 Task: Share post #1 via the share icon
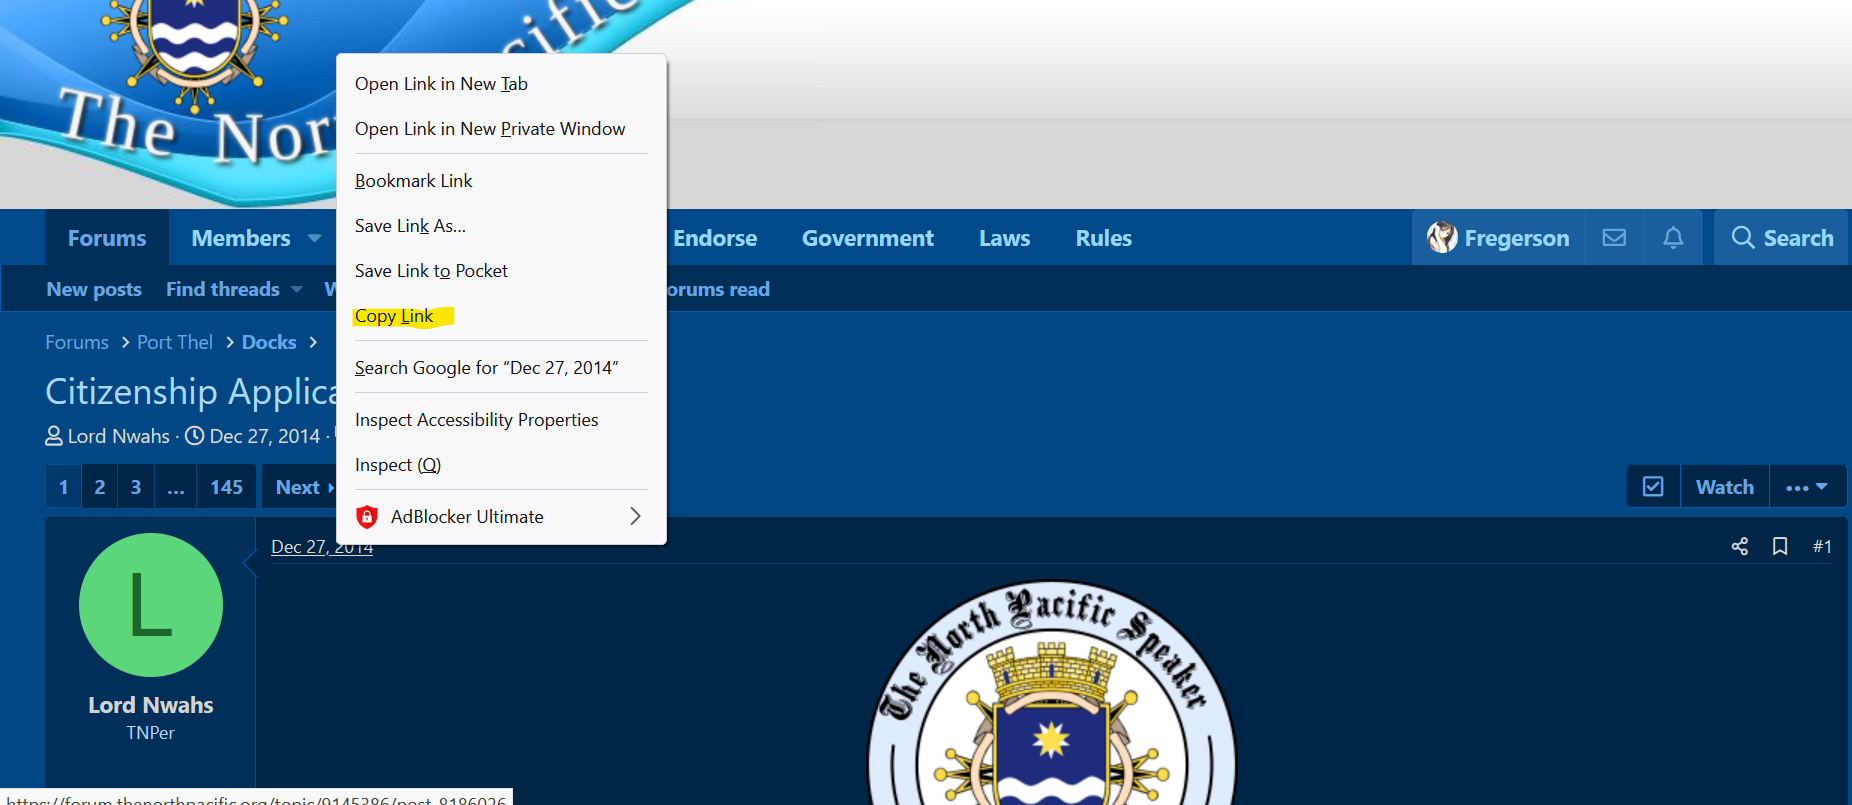tap(1740, 546)
